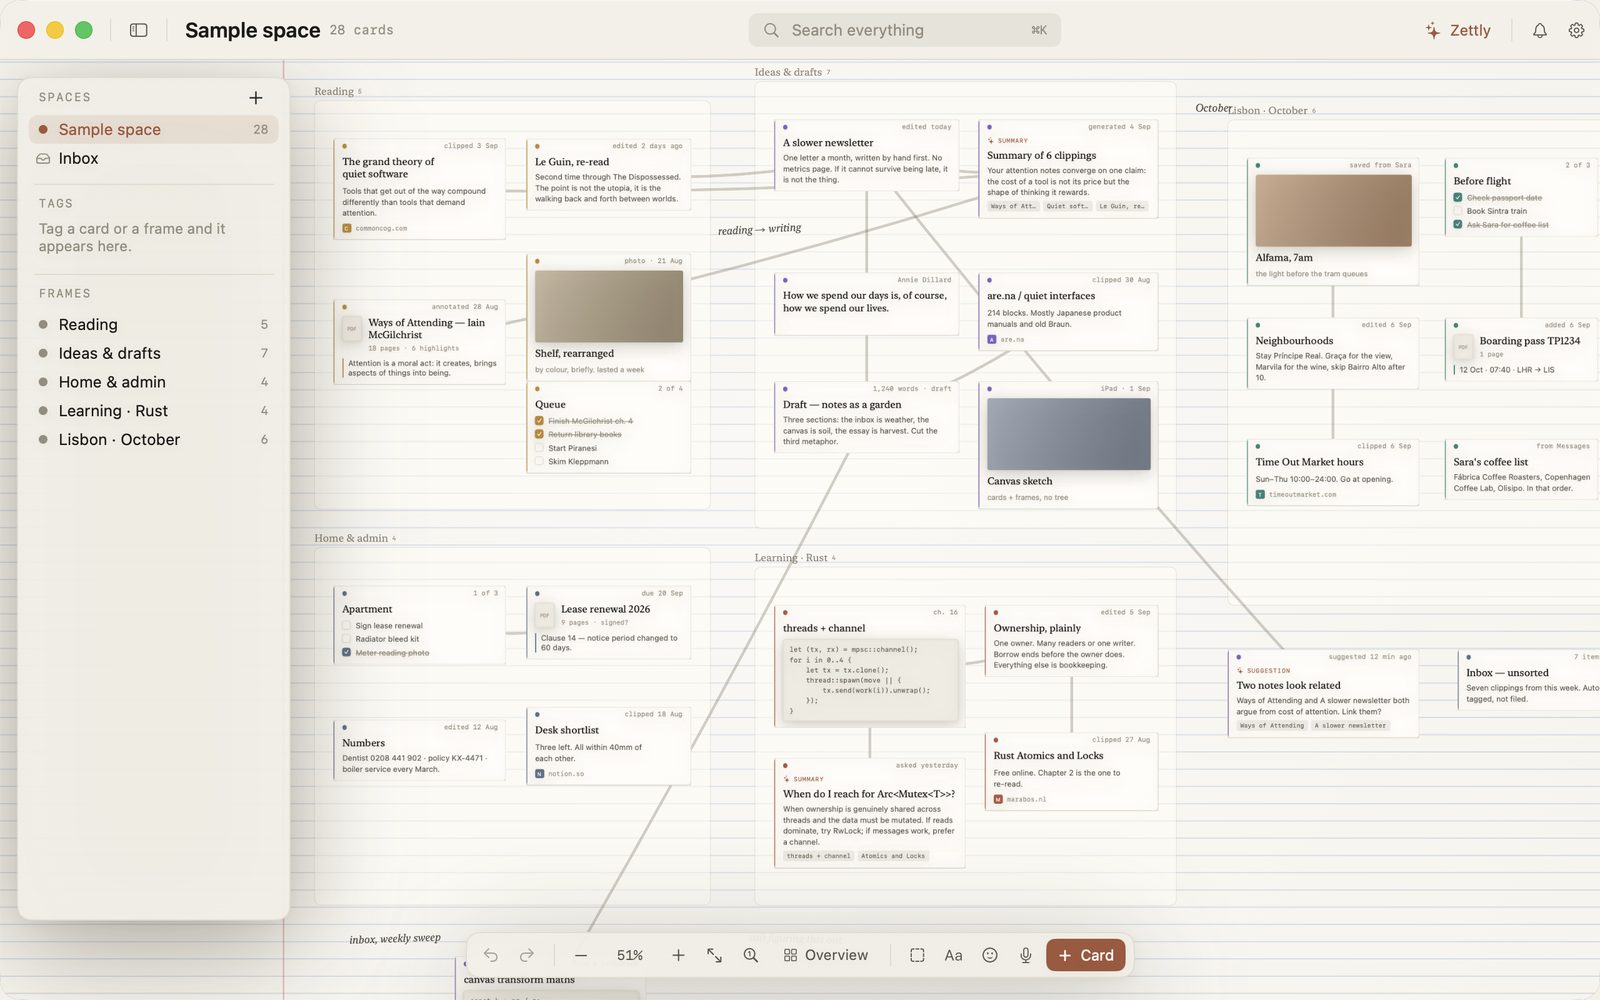Fit canvas with expand arrows icon

point(714,955)
